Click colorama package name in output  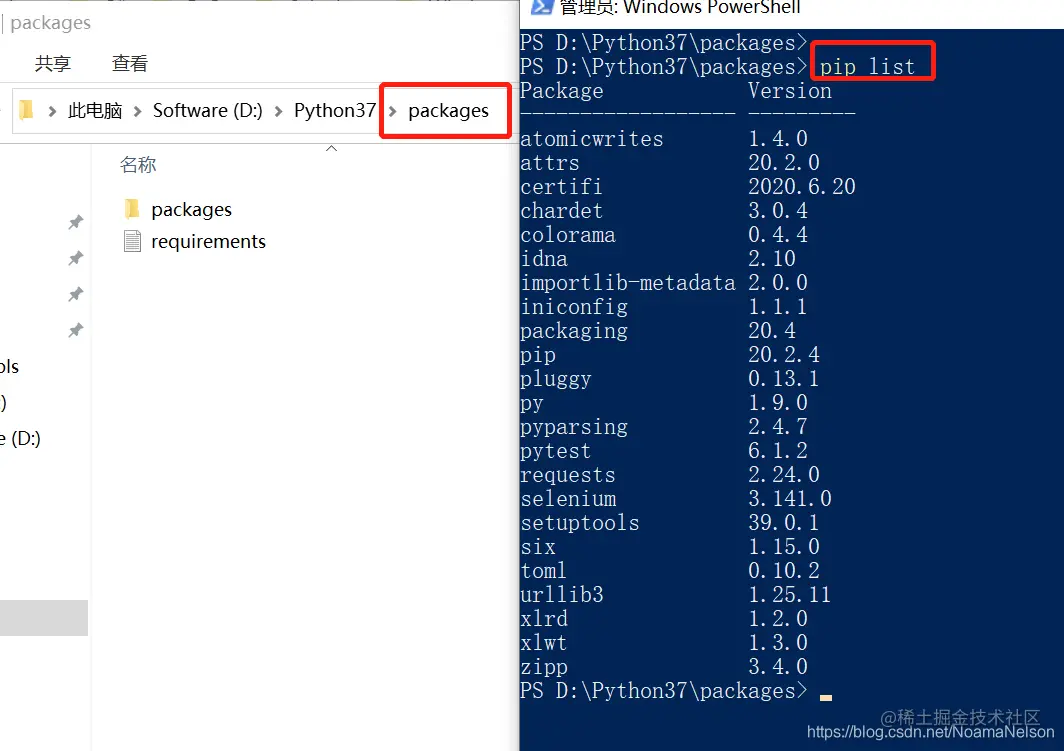(x=568, y=235)
